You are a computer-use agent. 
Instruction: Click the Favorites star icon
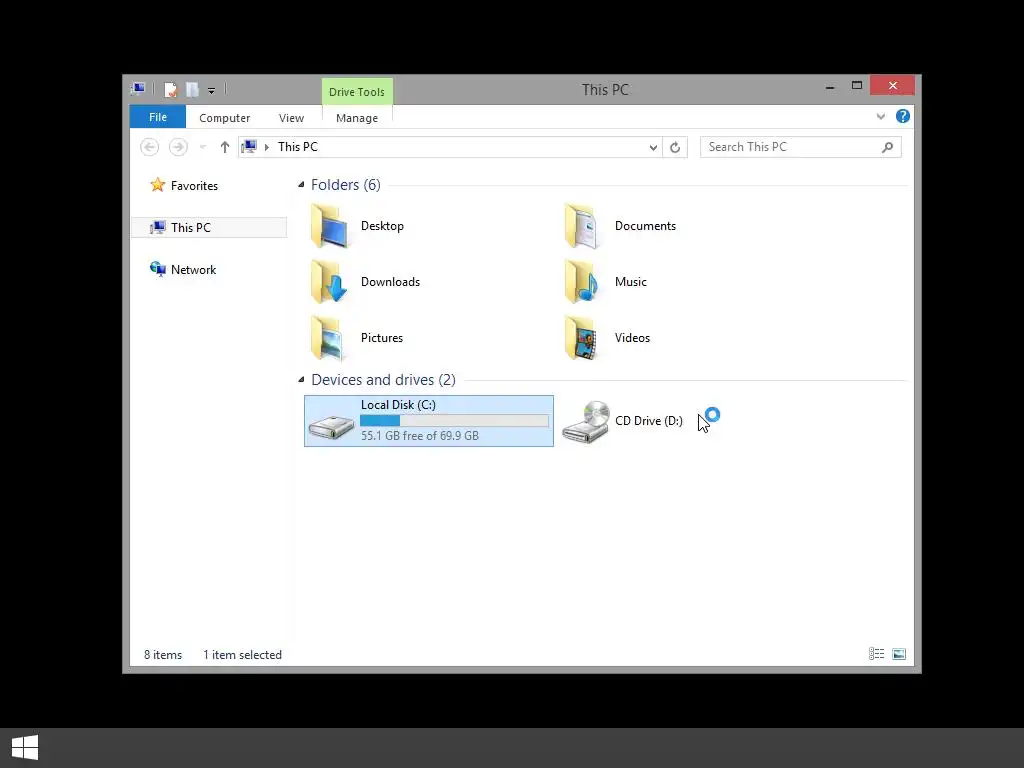click(157, 185)
